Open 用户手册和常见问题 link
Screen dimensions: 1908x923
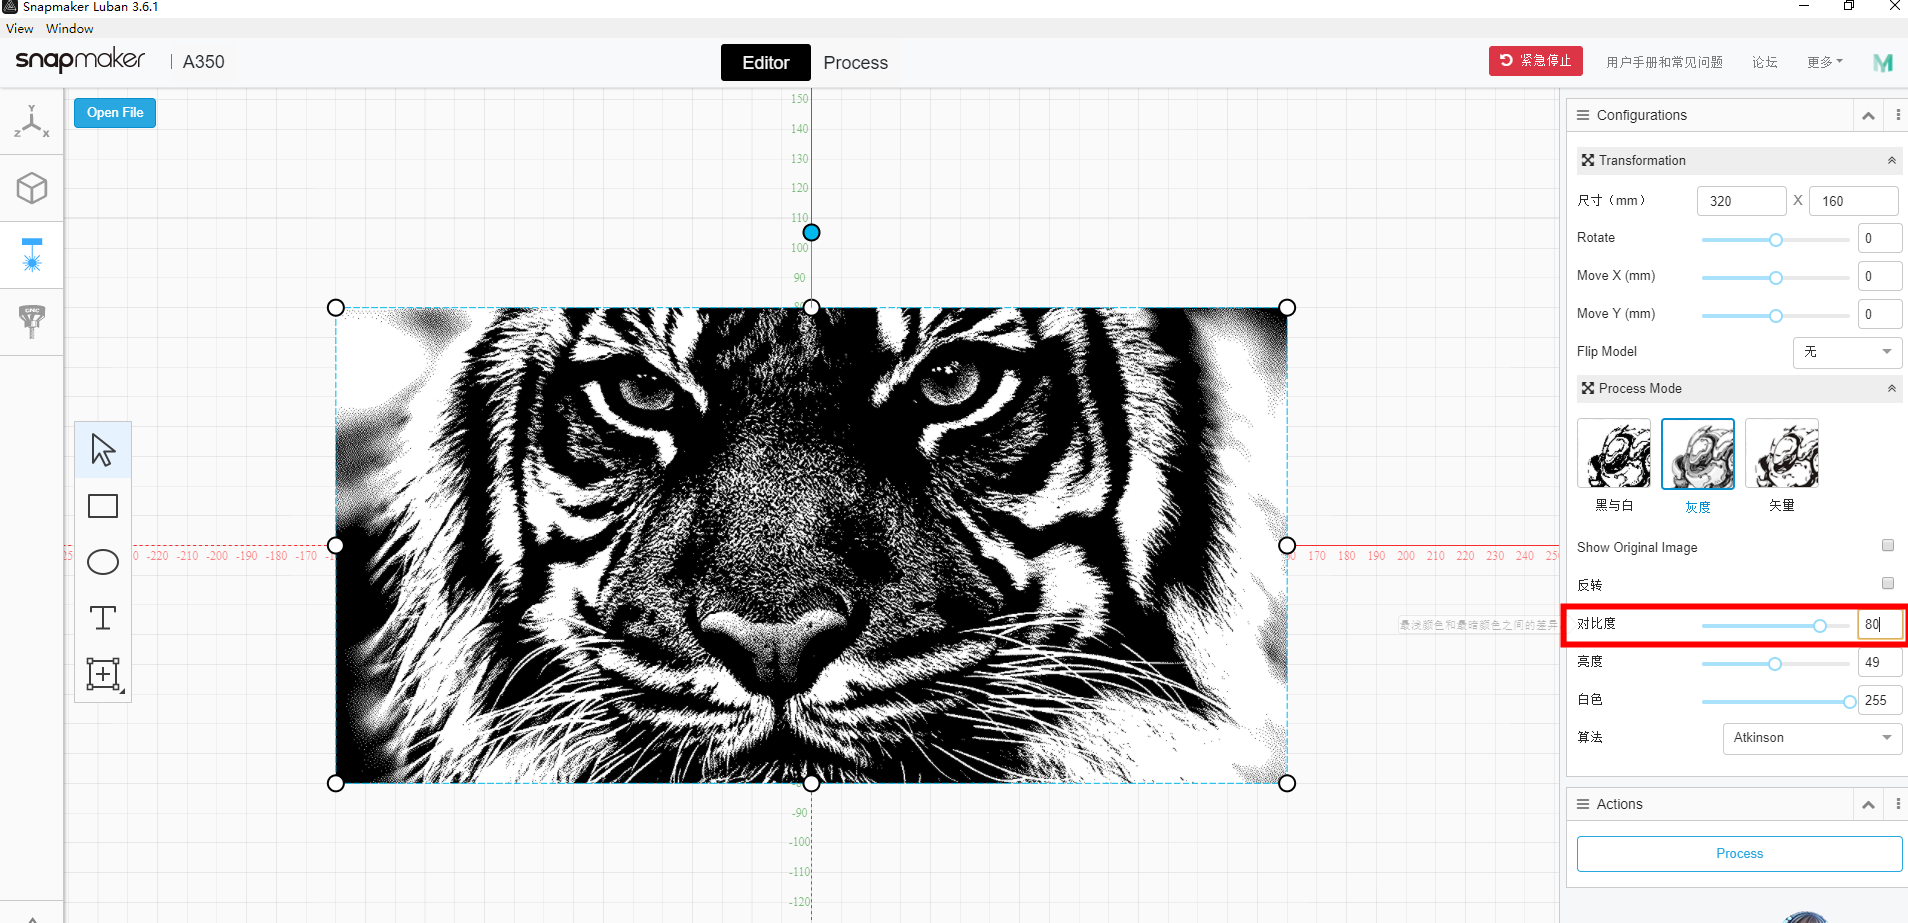pos(1664,62)
